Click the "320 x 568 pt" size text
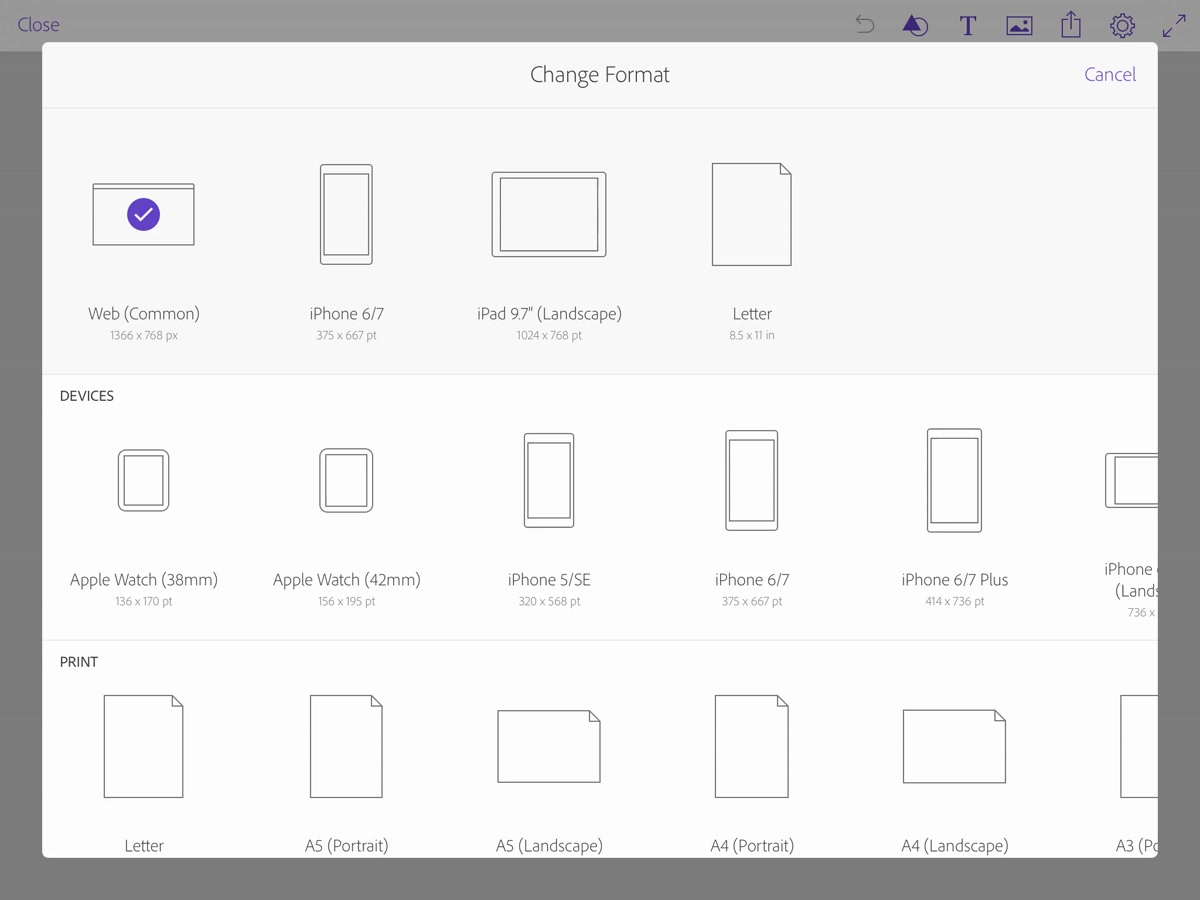Screen dimensions: 1200x900 tap(549, 601)
